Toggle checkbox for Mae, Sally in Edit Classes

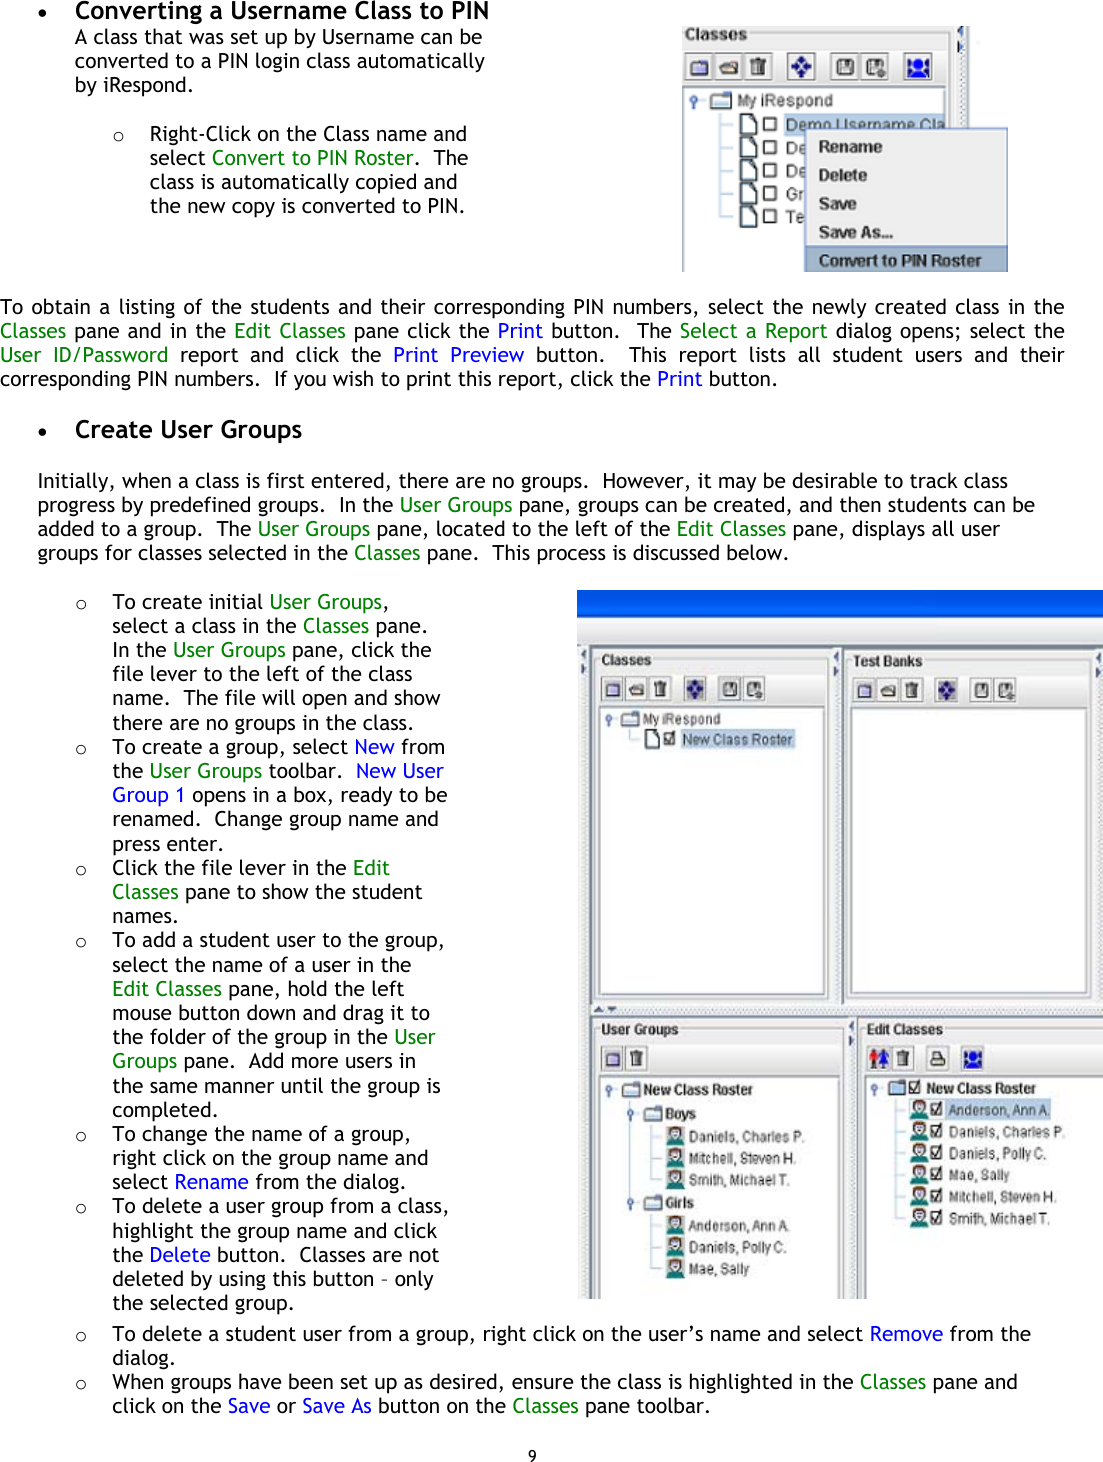click(937, 1174)
